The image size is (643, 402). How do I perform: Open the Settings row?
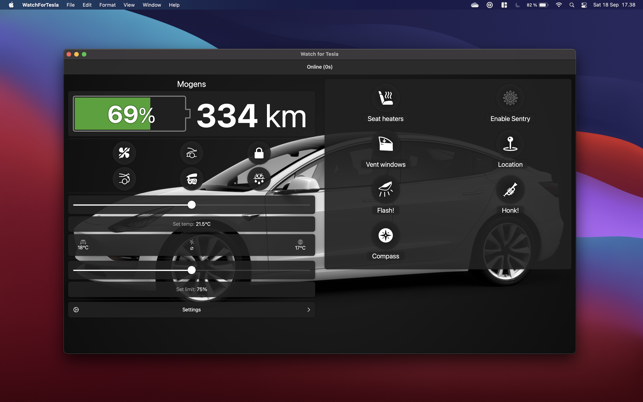point(192,310)
